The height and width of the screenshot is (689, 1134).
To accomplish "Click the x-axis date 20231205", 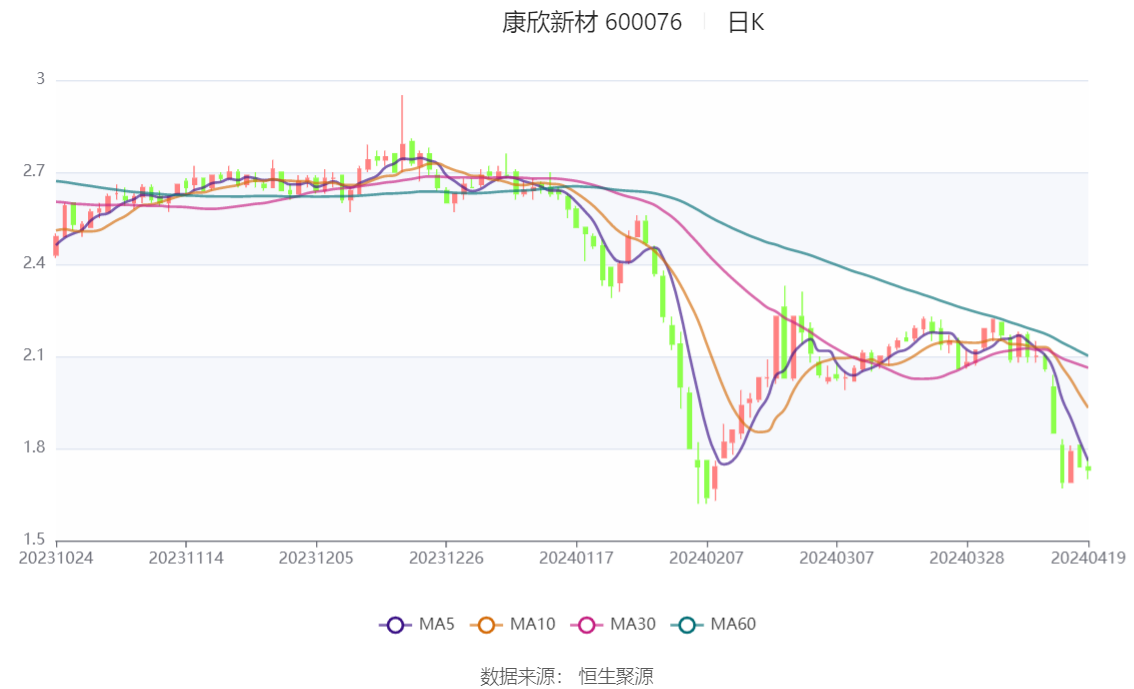I will coord(316,558).
